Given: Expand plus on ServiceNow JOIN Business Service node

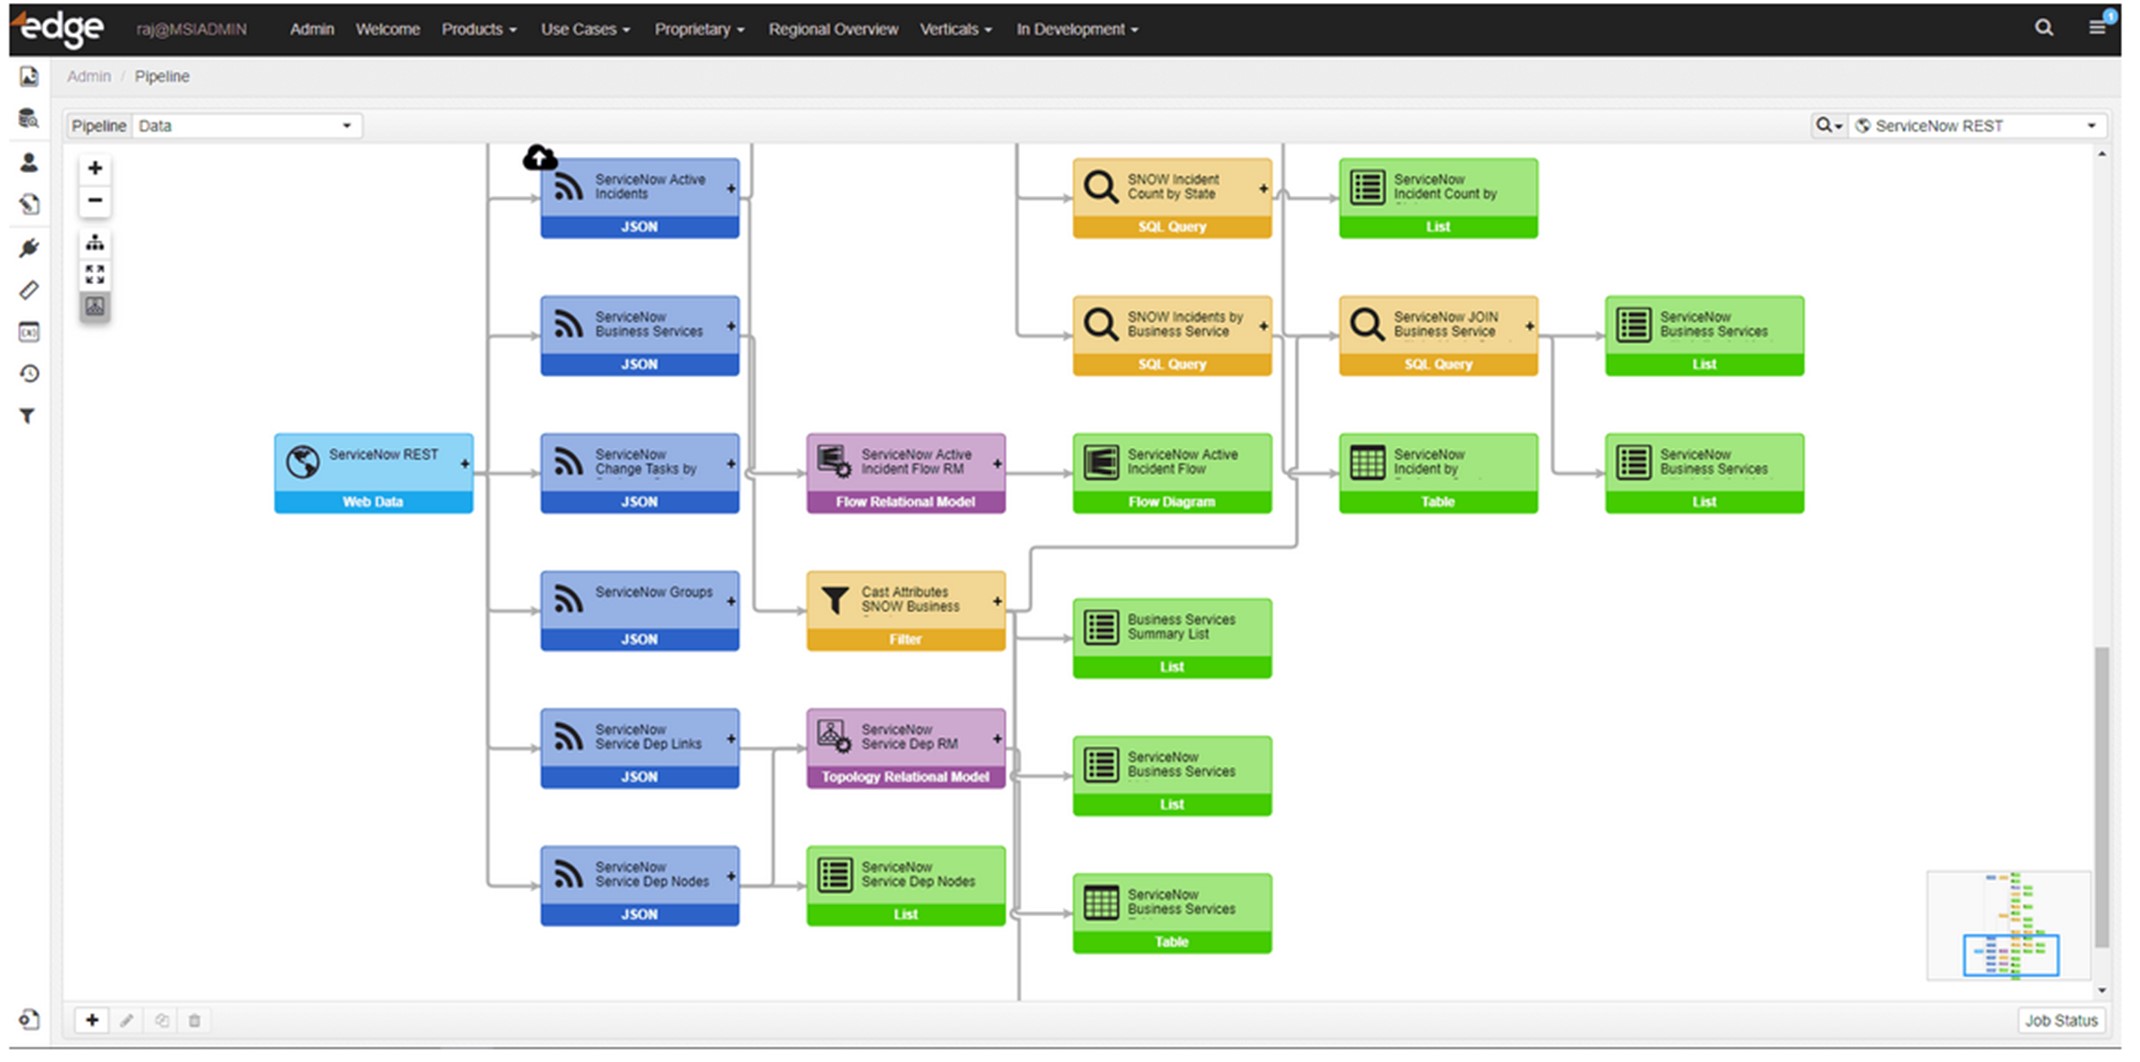Looking at the screenshot, I should click(x=1529, y=326).
